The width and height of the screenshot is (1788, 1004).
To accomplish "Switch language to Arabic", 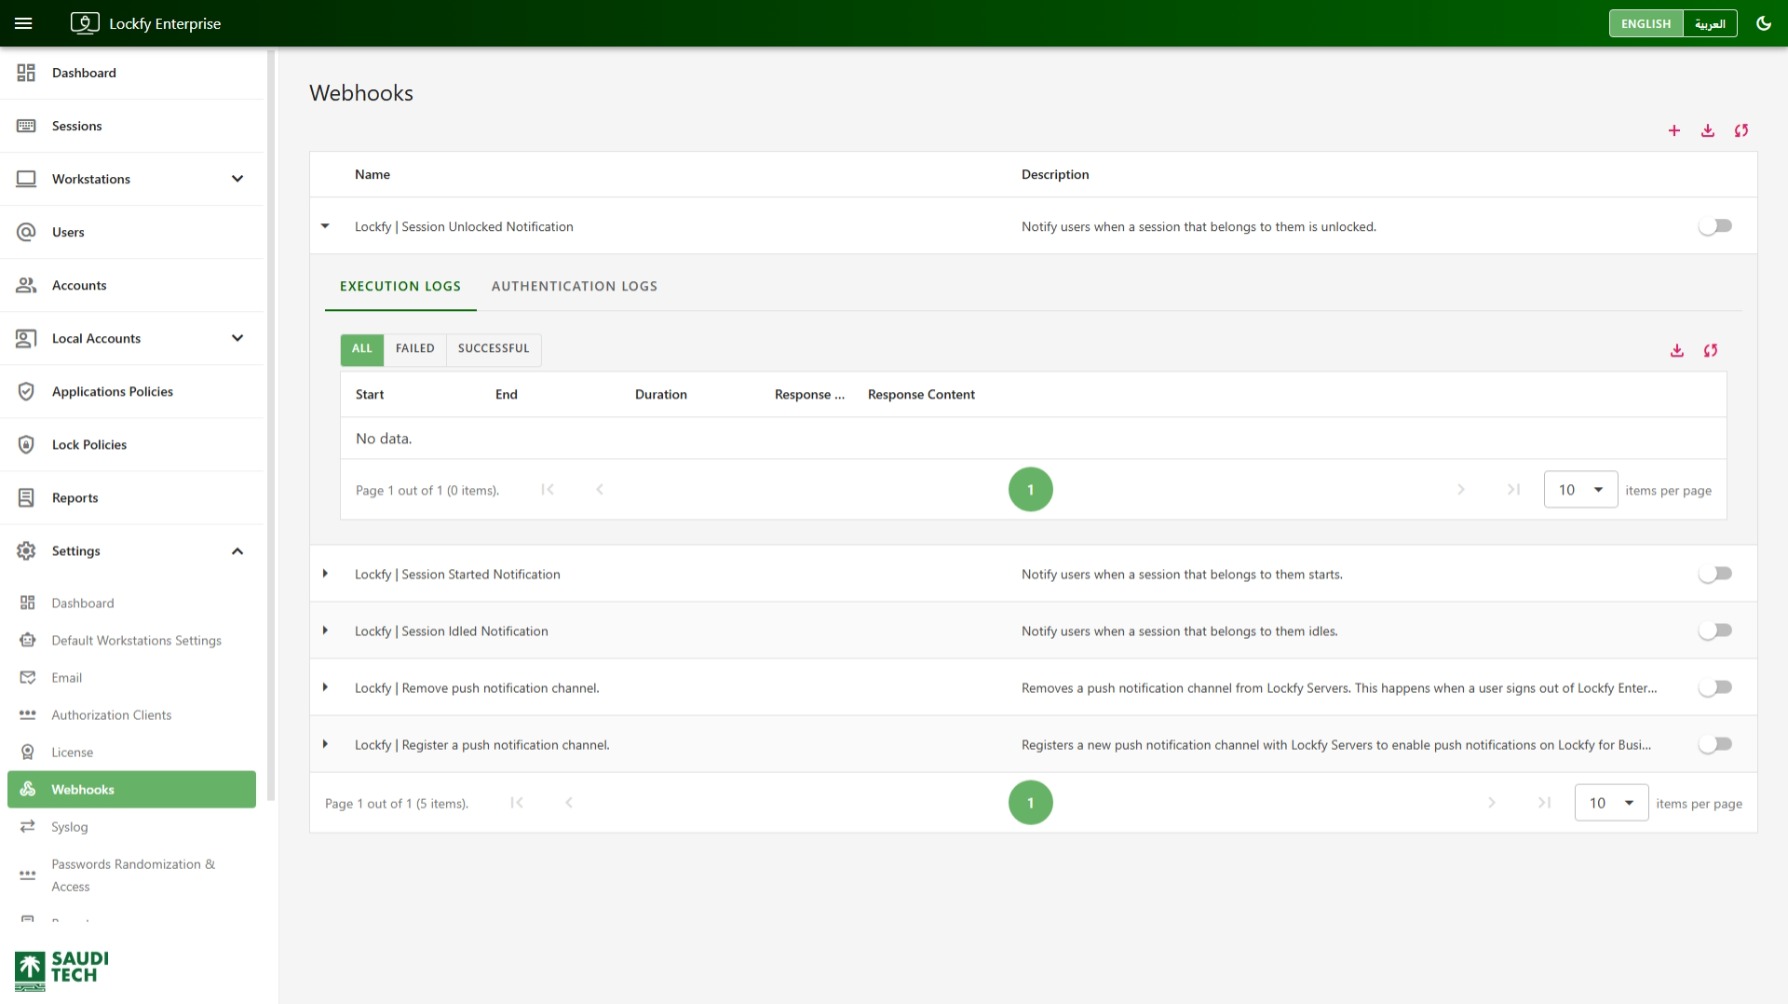I will (1710, 24).
